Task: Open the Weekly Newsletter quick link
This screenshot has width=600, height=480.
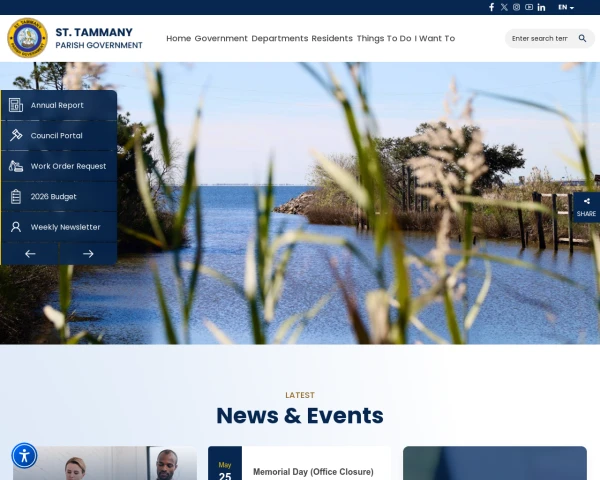Action: tap(59, 227)
